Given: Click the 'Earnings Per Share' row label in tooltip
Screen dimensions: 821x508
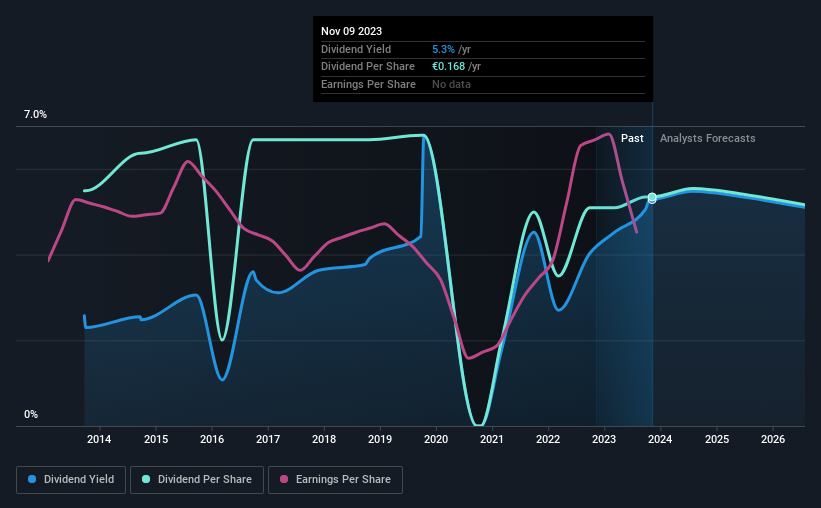Looking at the screenshot, I should [x=368, y=84].
